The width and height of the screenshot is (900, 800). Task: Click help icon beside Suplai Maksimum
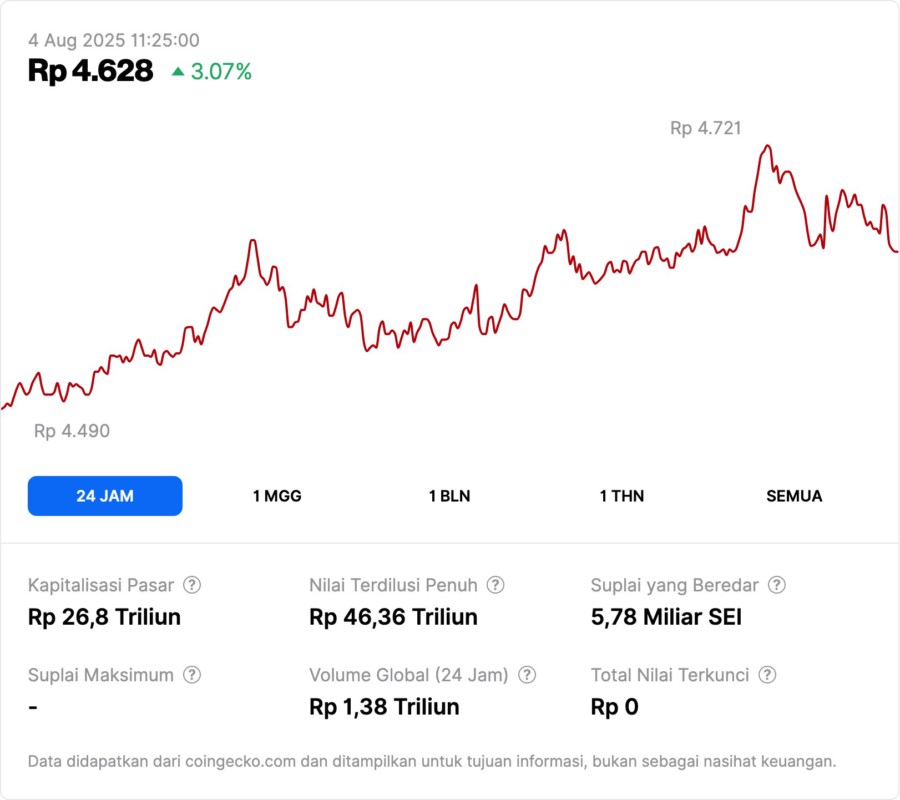point(192,675)
